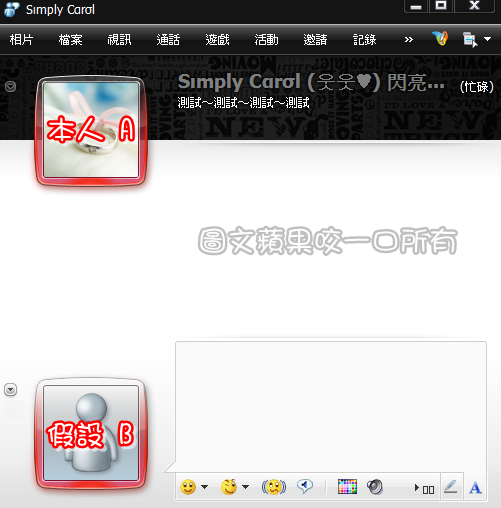The height and width of the screenshot is (508, 501).
Task: Click the show menu window icon
Action: [470, 39]
